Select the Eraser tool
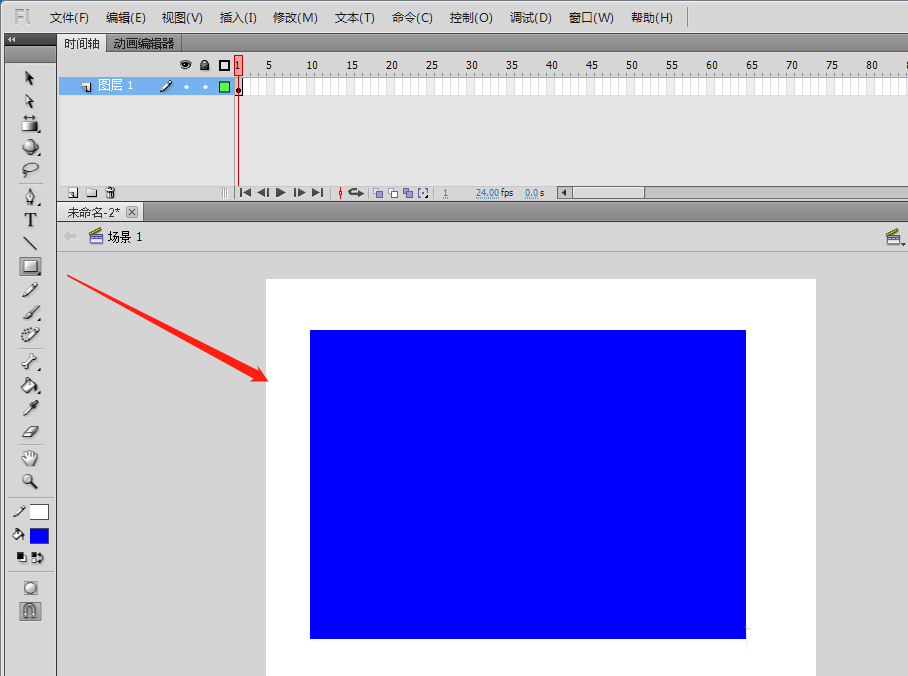This screenshot has height=676, width=908. [30, 432]
